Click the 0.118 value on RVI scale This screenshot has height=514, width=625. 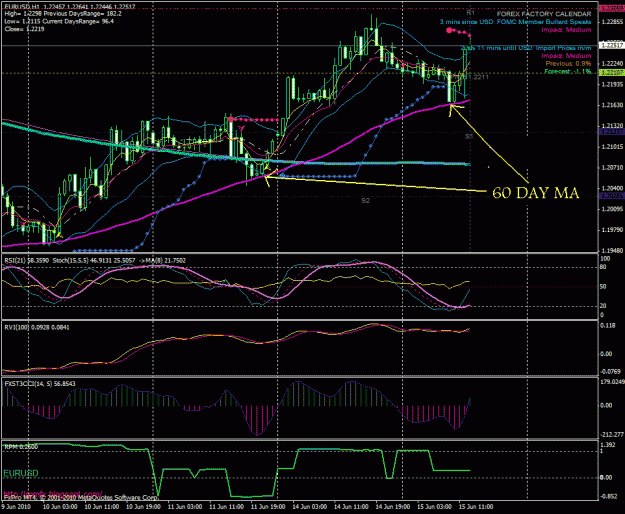point(607,326)
